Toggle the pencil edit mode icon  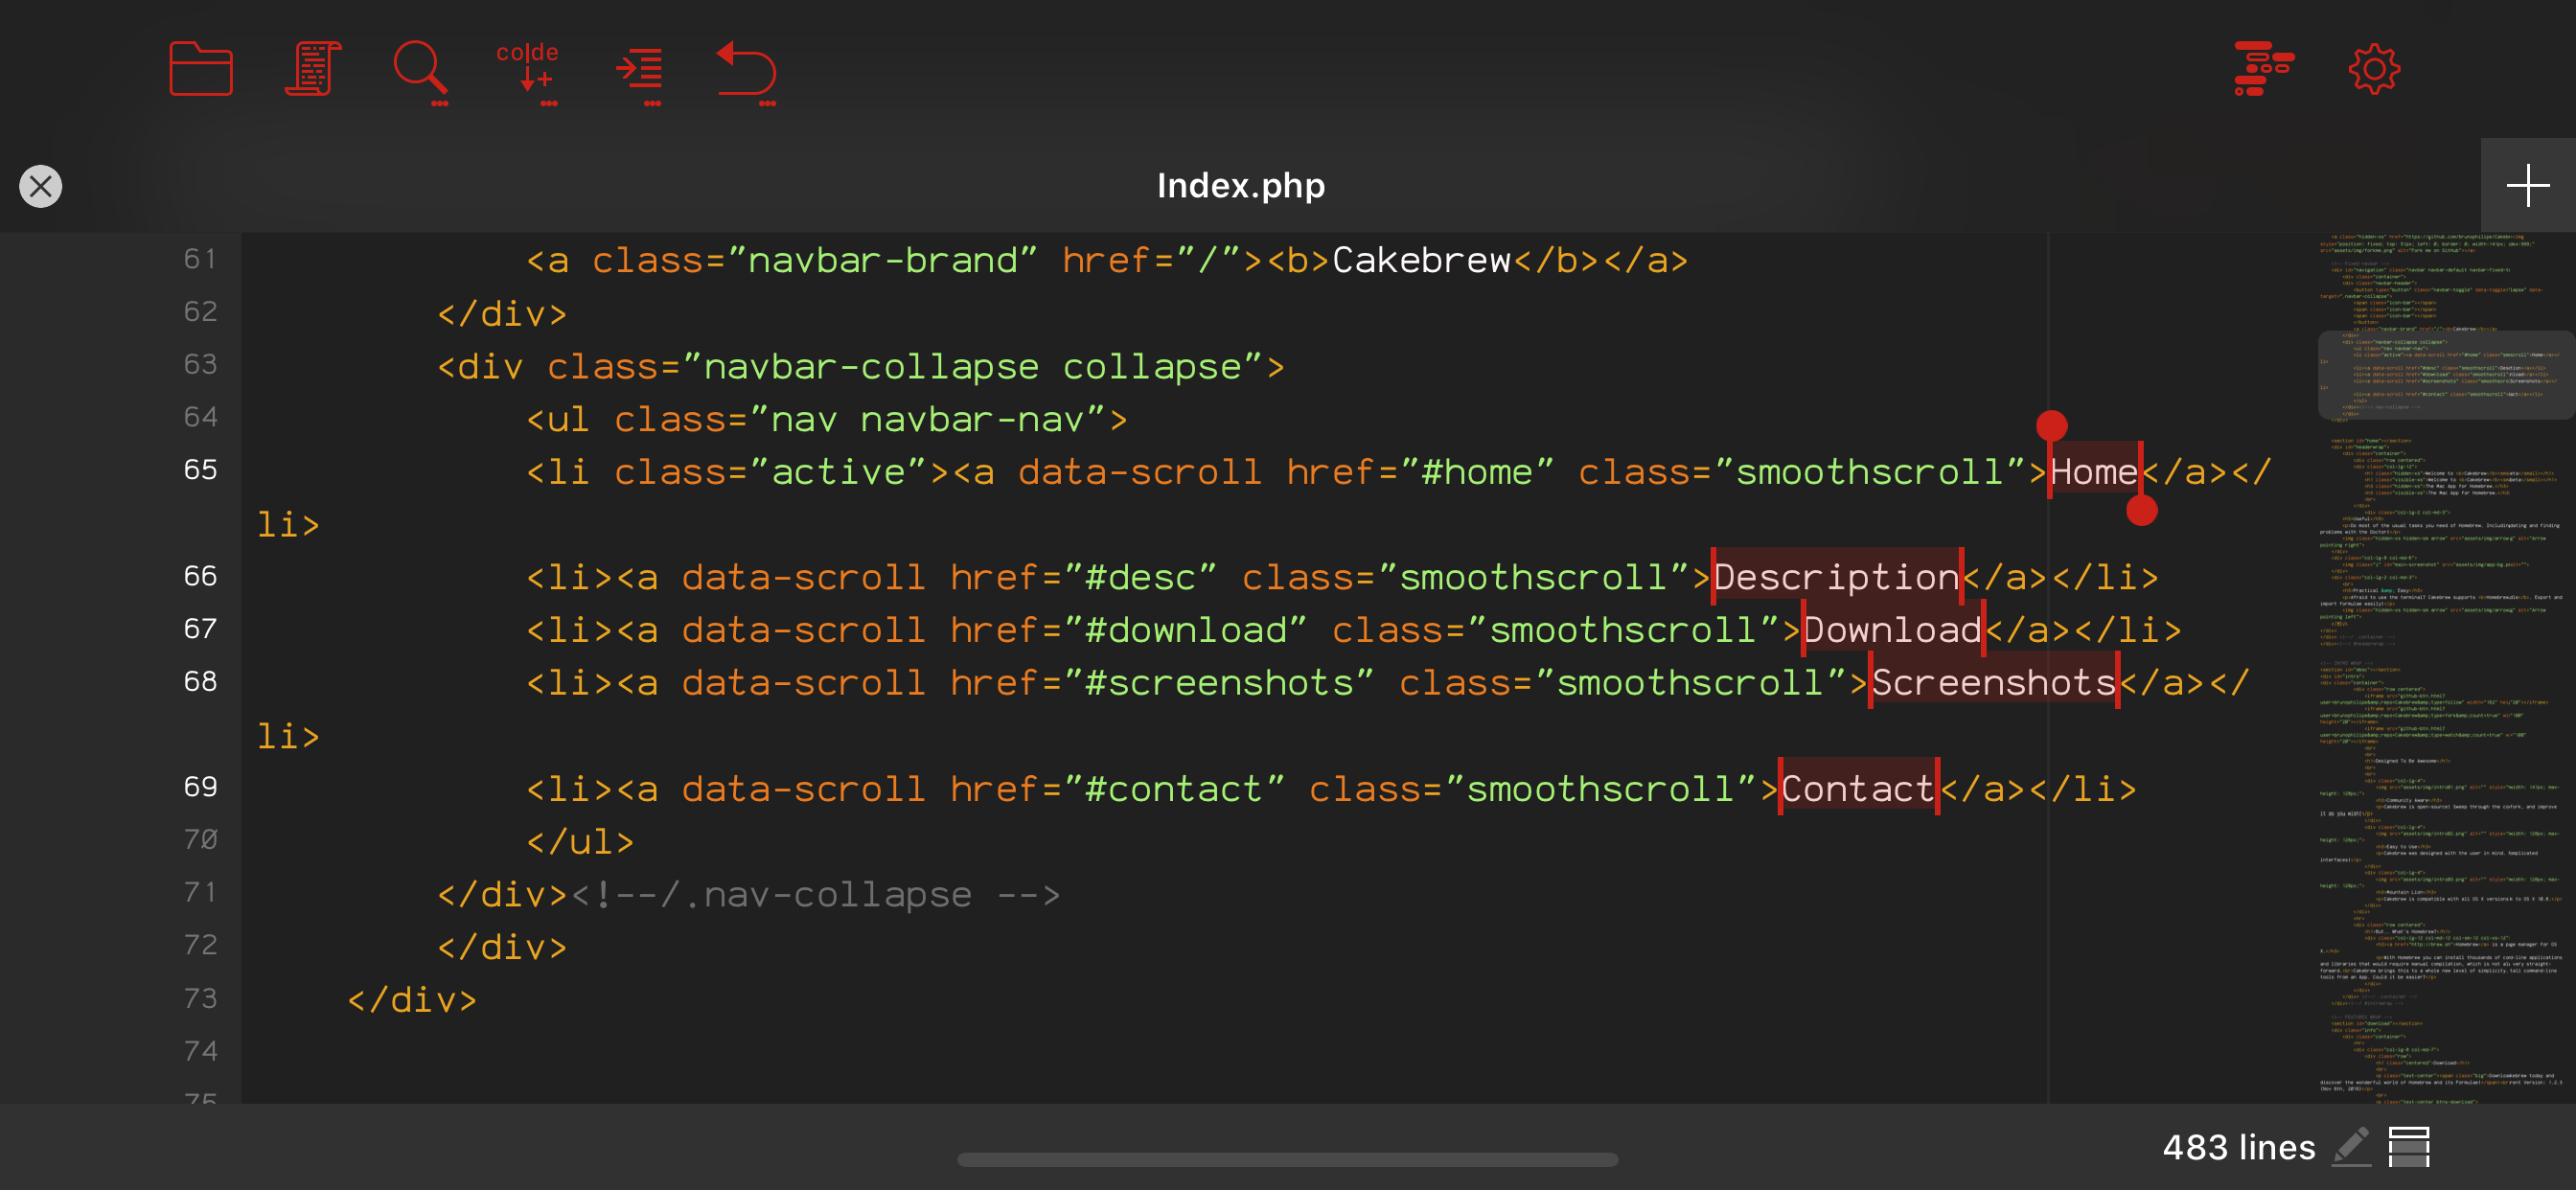(2351, 1146)
